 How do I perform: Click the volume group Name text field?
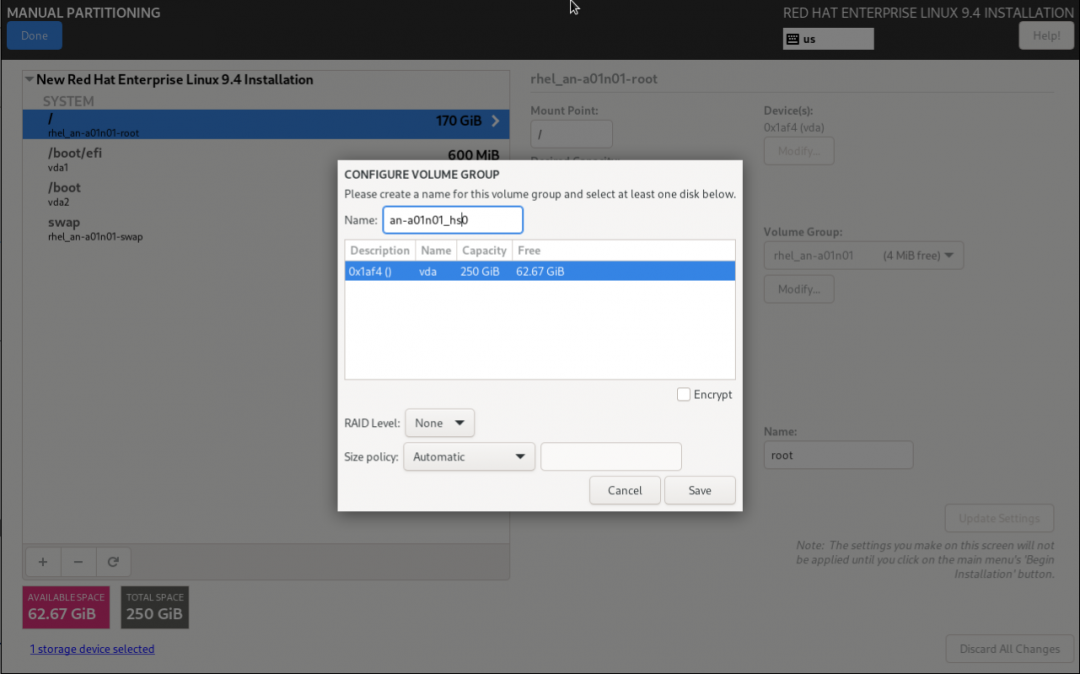(x=452, y=220)
